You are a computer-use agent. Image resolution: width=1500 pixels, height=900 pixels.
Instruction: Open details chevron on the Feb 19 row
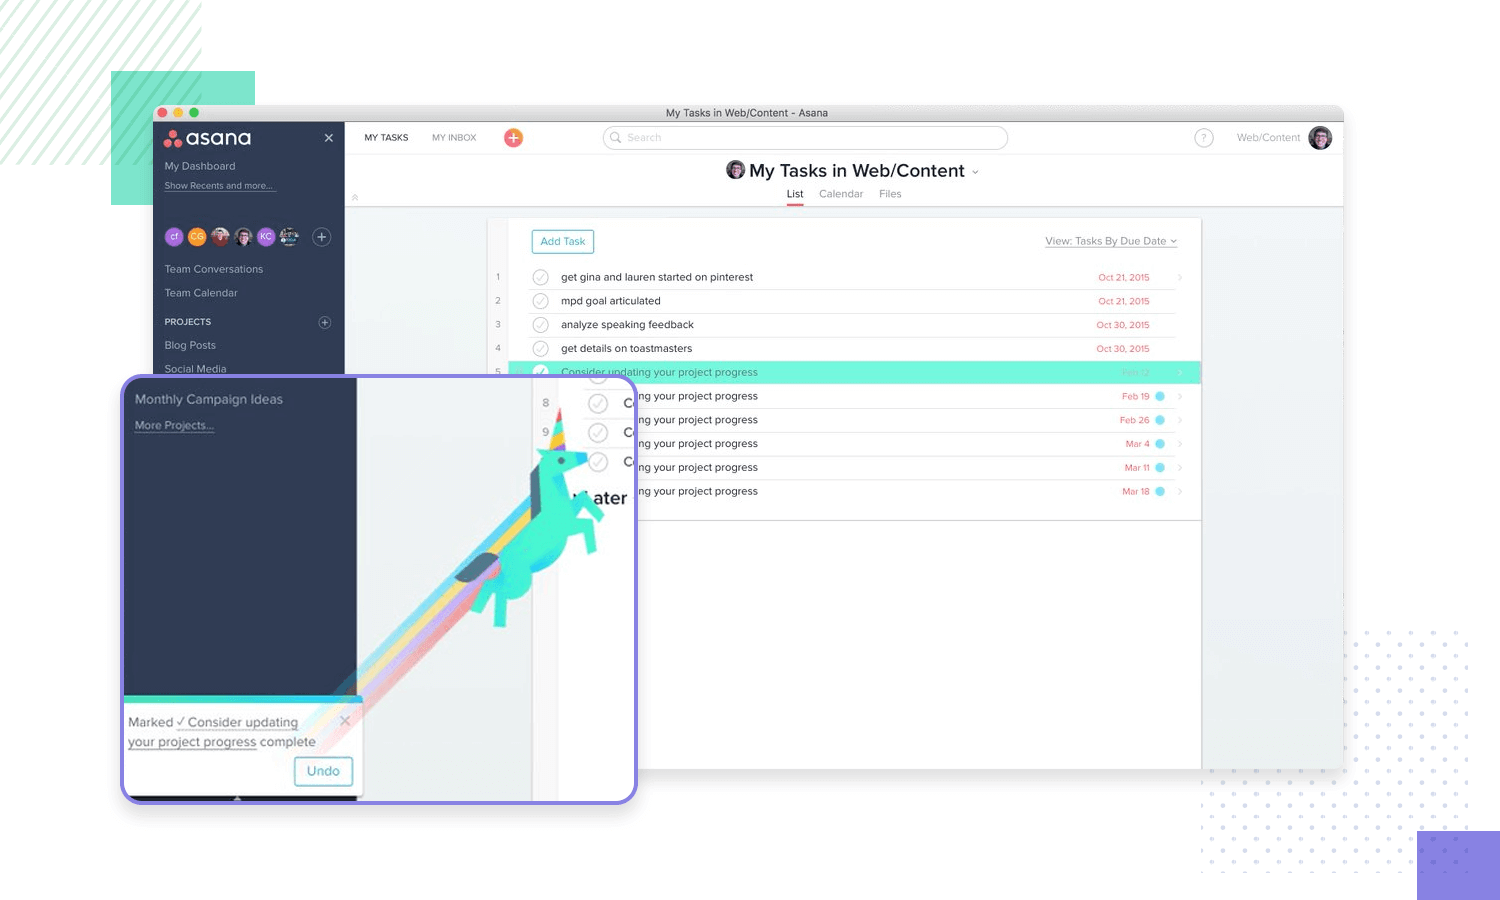[x=1180, y=396]
